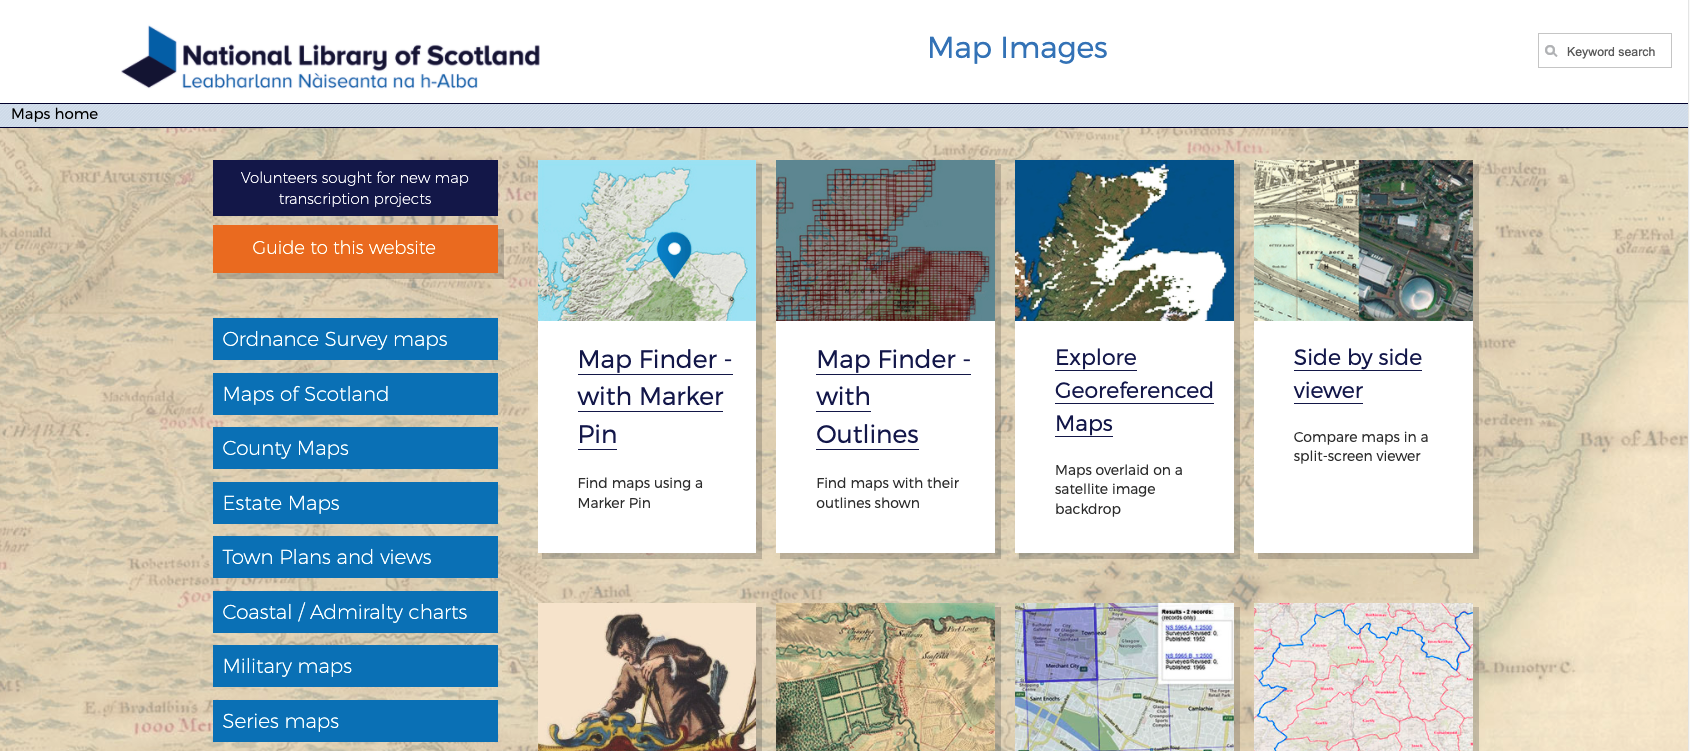This screenshot has width=1690, height=751.
Task: Click Volunteers sought for transcription projects banner
Action: pyautogui.click(x=355, y=188)
